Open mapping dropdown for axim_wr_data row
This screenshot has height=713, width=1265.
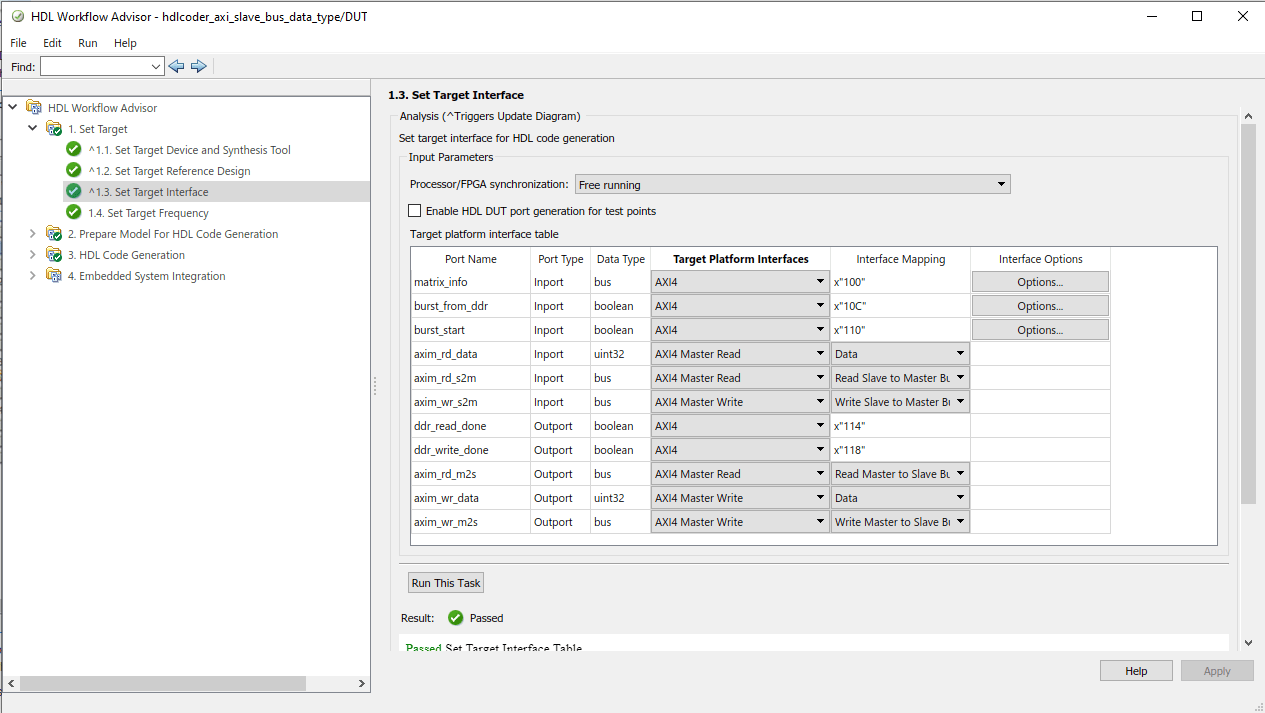[x=900, y=498]
